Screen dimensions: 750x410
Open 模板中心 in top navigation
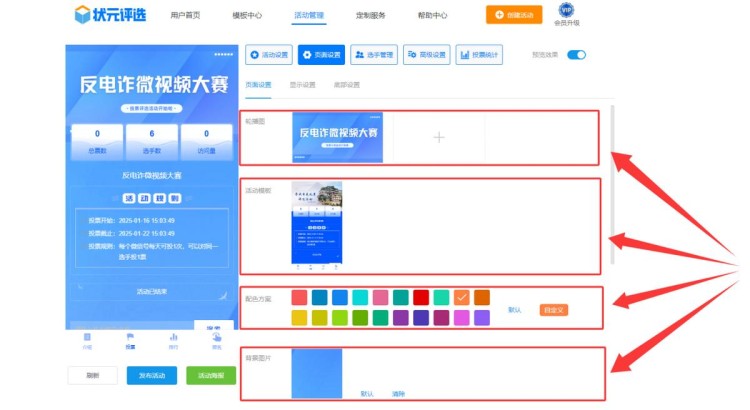pos(247,16)
